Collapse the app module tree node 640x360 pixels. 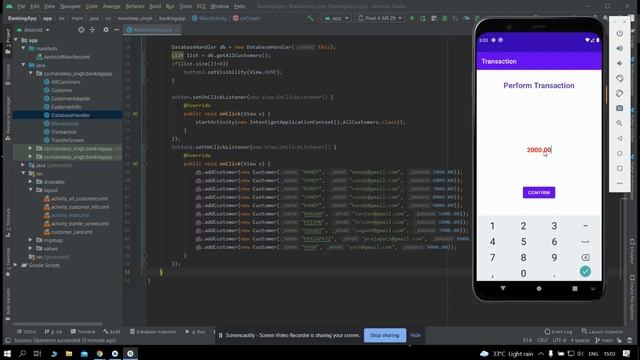(x=16, y=40)
